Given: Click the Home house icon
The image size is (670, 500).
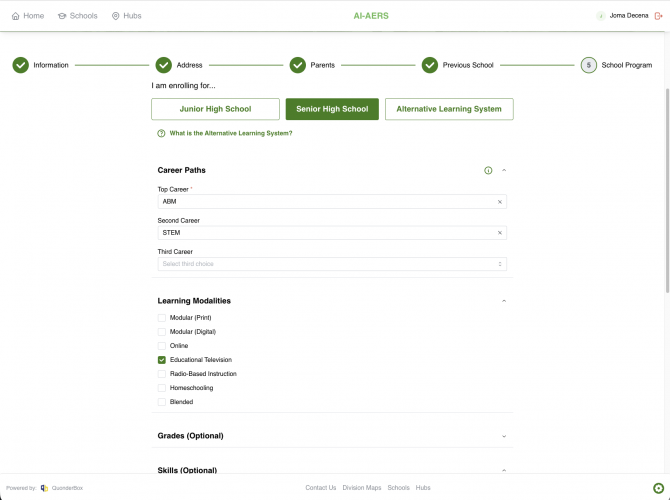Looking at the screenshot, I should click(15, 16).
